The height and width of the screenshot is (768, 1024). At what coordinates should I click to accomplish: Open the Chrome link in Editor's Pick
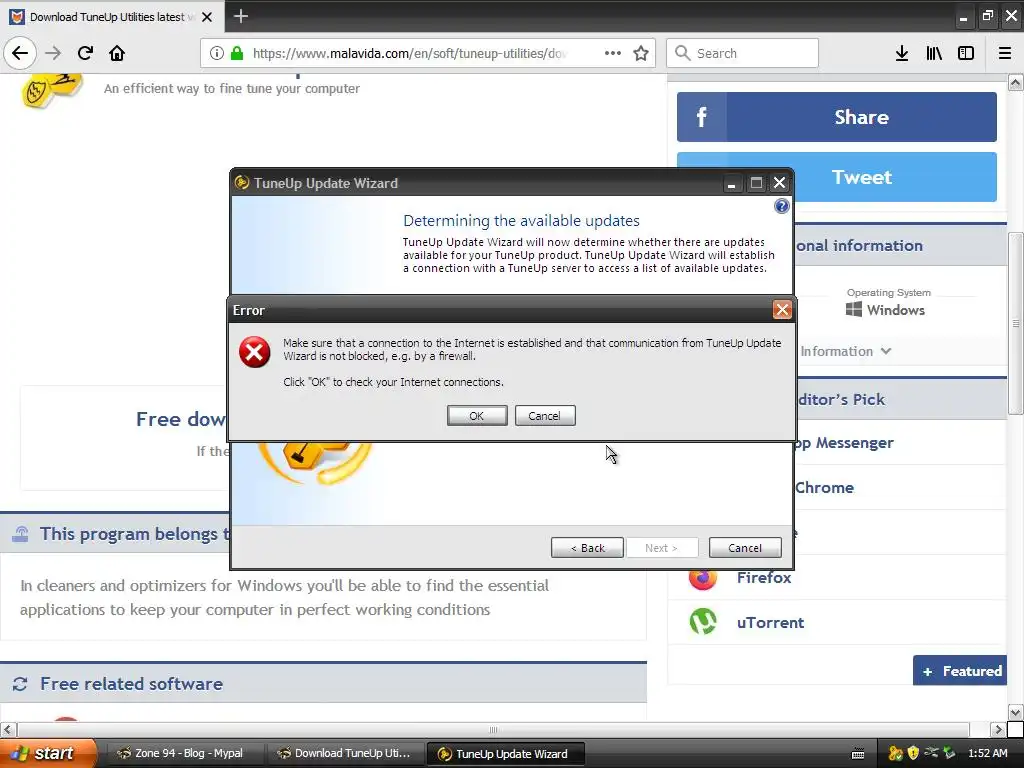pos(824,488)
